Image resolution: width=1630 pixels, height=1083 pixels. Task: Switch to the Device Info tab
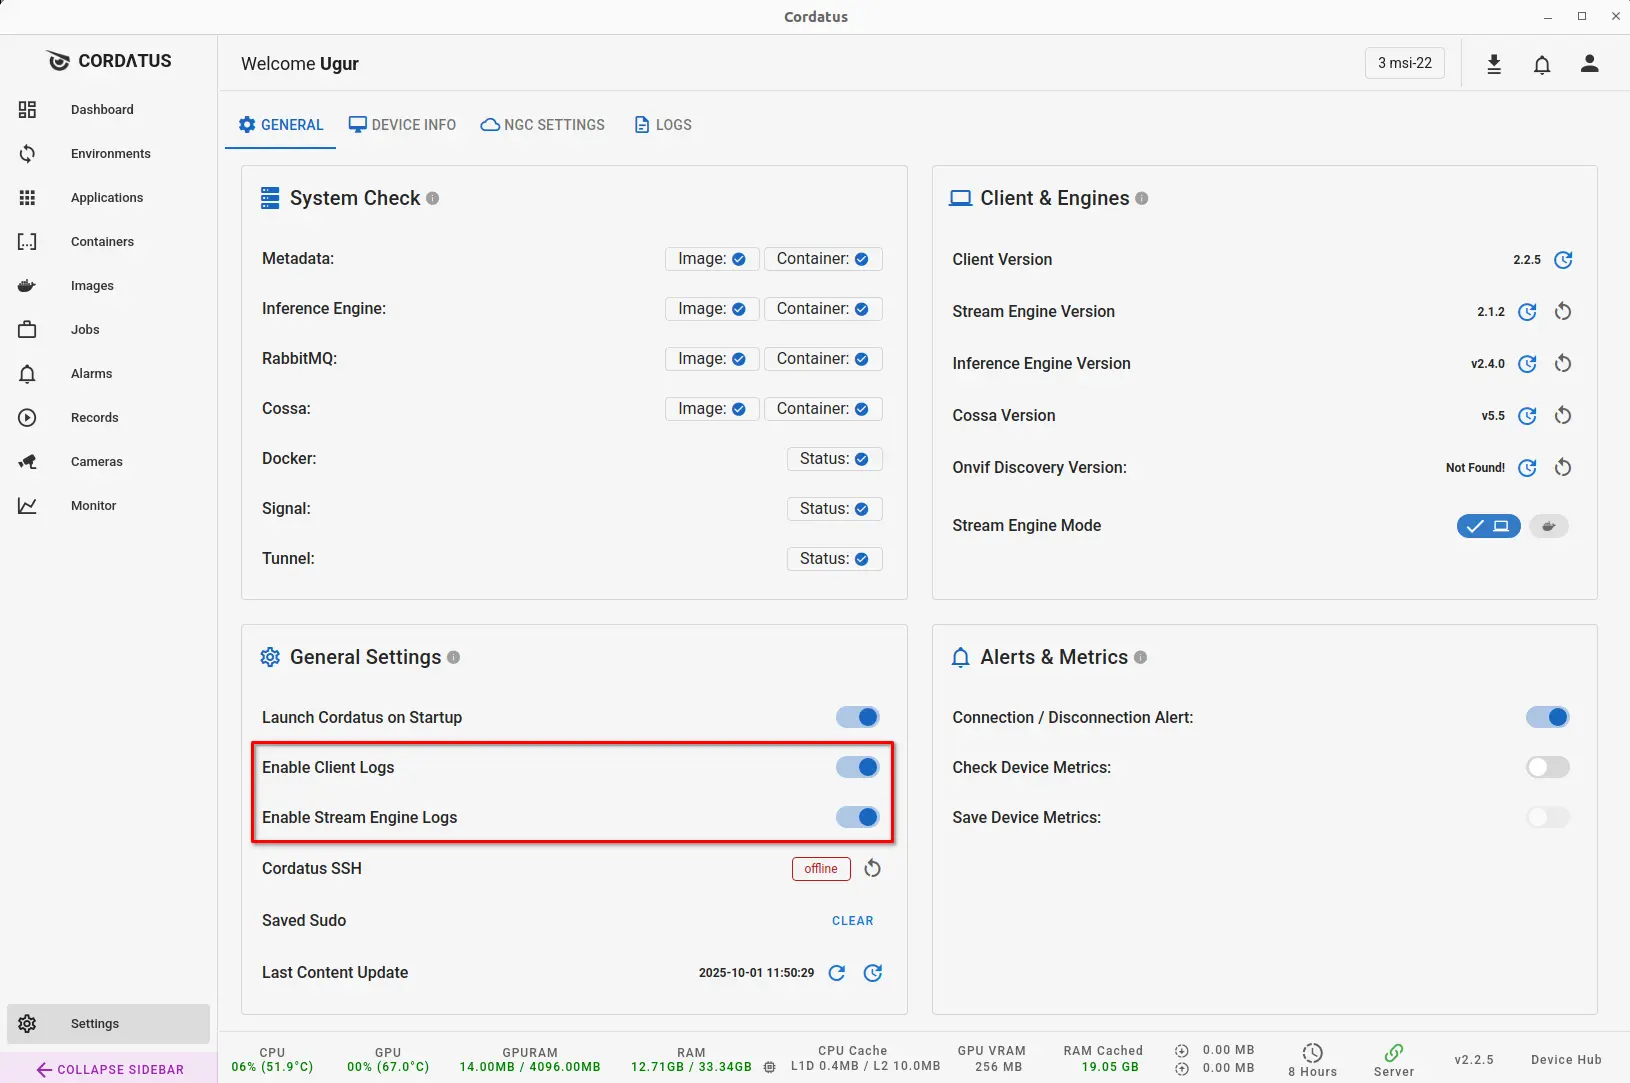(402, 125)
